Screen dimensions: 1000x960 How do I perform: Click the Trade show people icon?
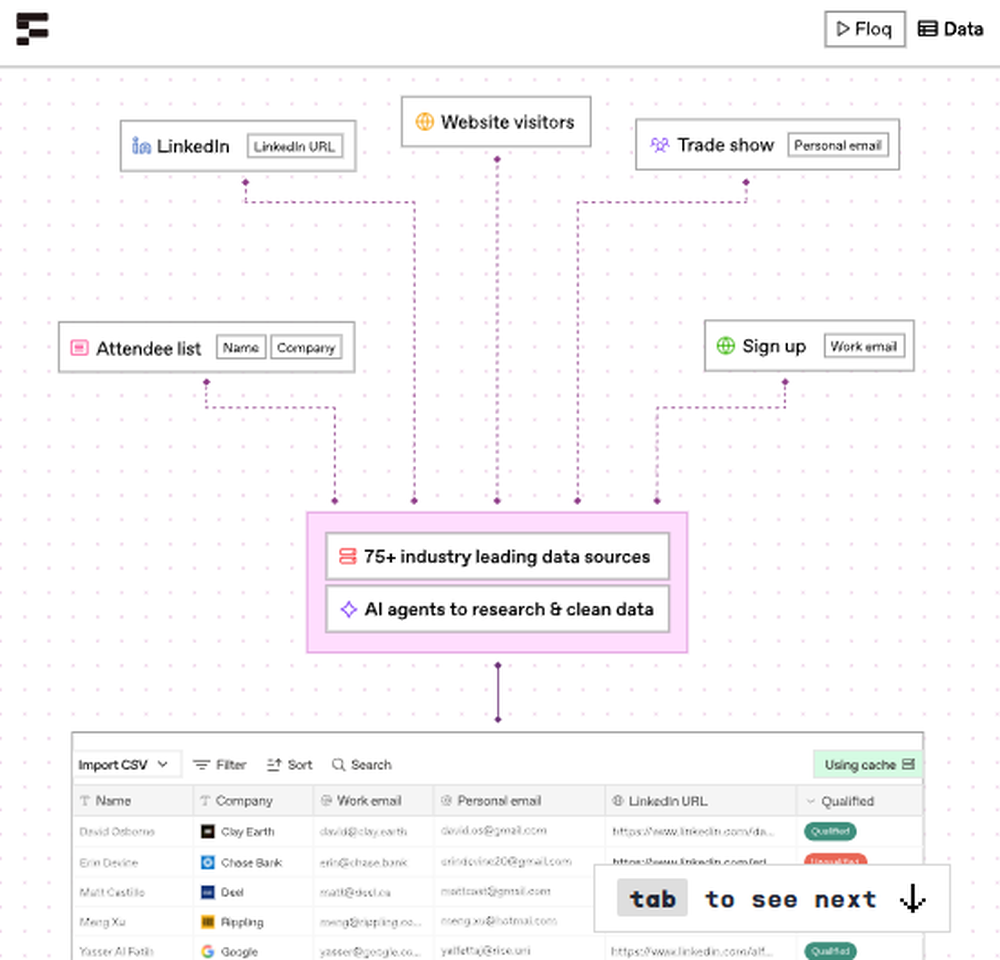pyautogui.click(x=660, y=145)
